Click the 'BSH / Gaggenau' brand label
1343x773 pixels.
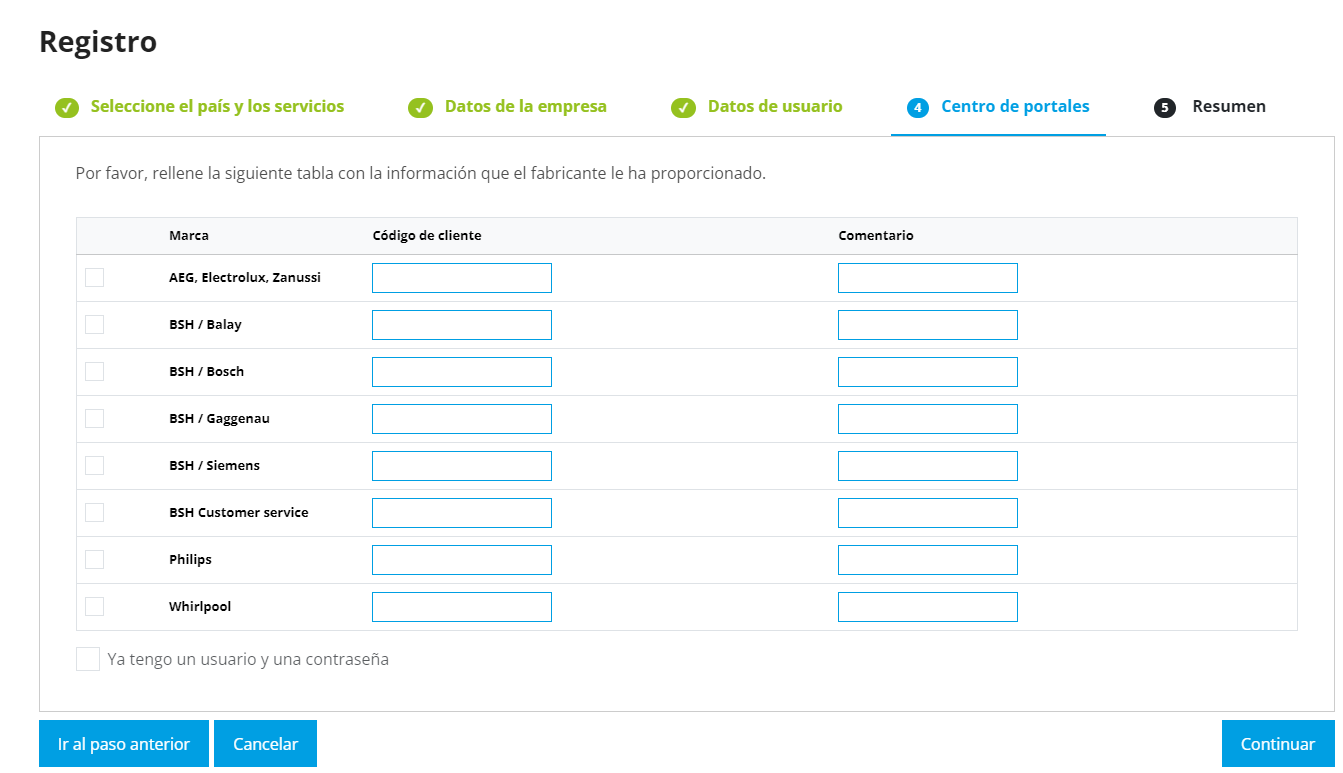219,419
